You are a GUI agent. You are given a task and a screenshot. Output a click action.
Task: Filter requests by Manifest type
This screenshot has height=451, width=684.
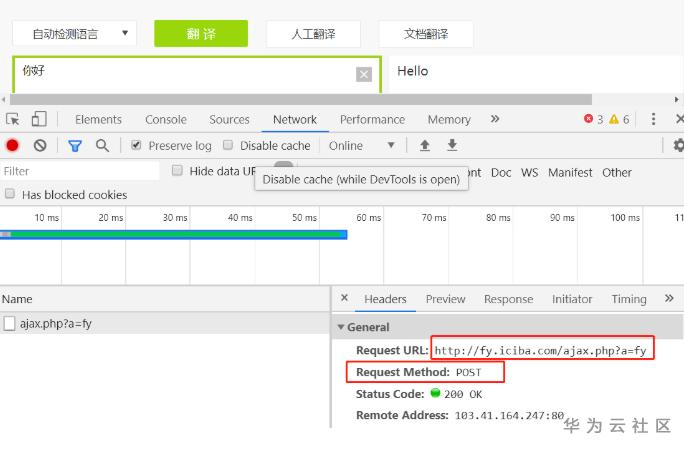click(x=570, y=173)
